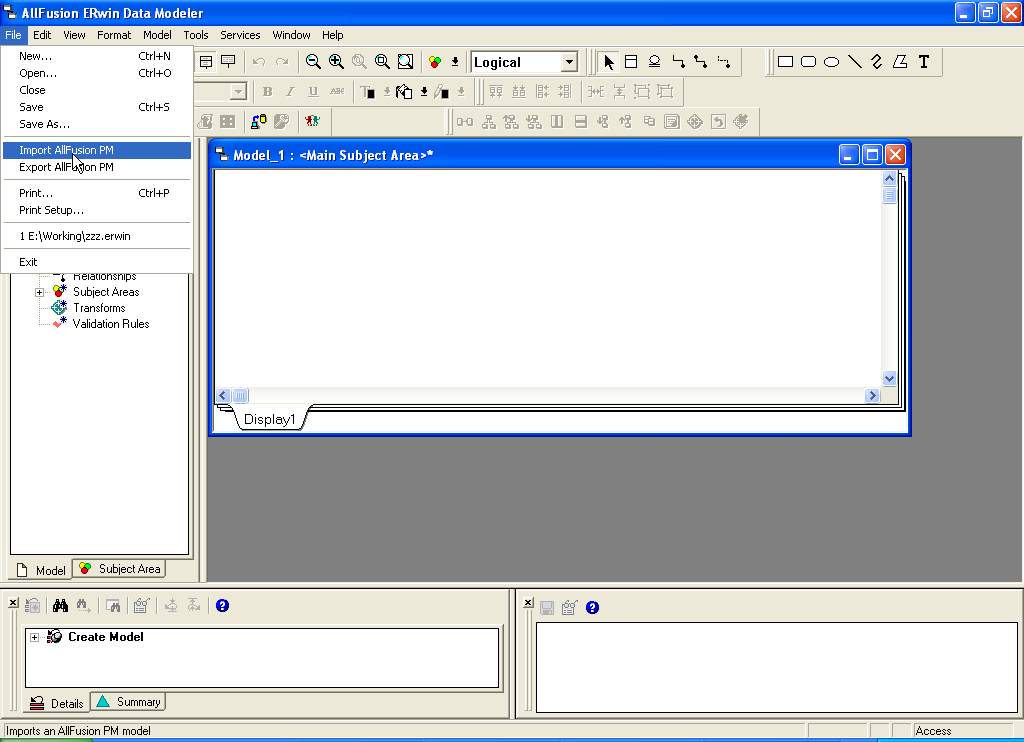Select the identifying relationship tool
The image size is (1024, 742).
[x=678, y=62]
